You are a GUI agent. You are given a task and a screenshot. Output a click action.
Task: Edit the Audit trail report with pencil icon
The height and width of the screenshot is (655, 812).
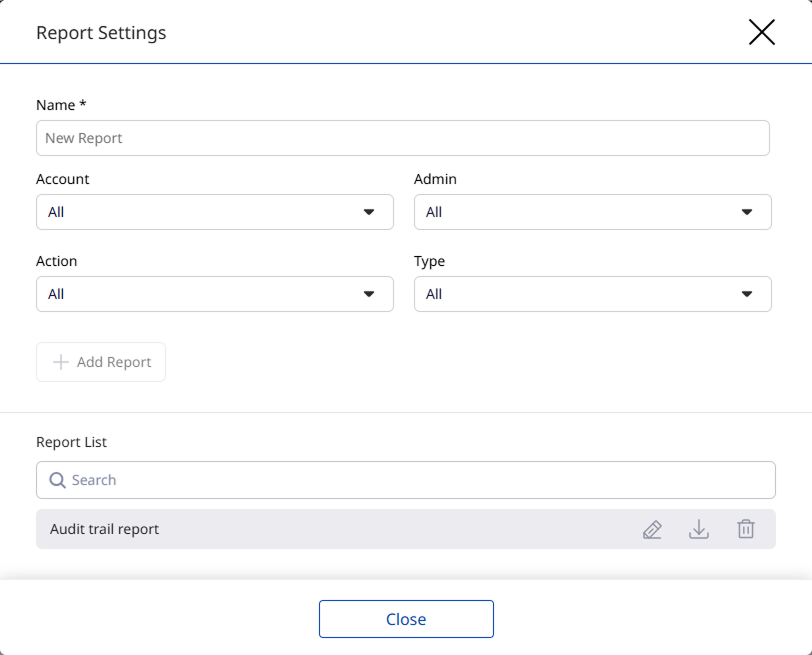[652, 530]
